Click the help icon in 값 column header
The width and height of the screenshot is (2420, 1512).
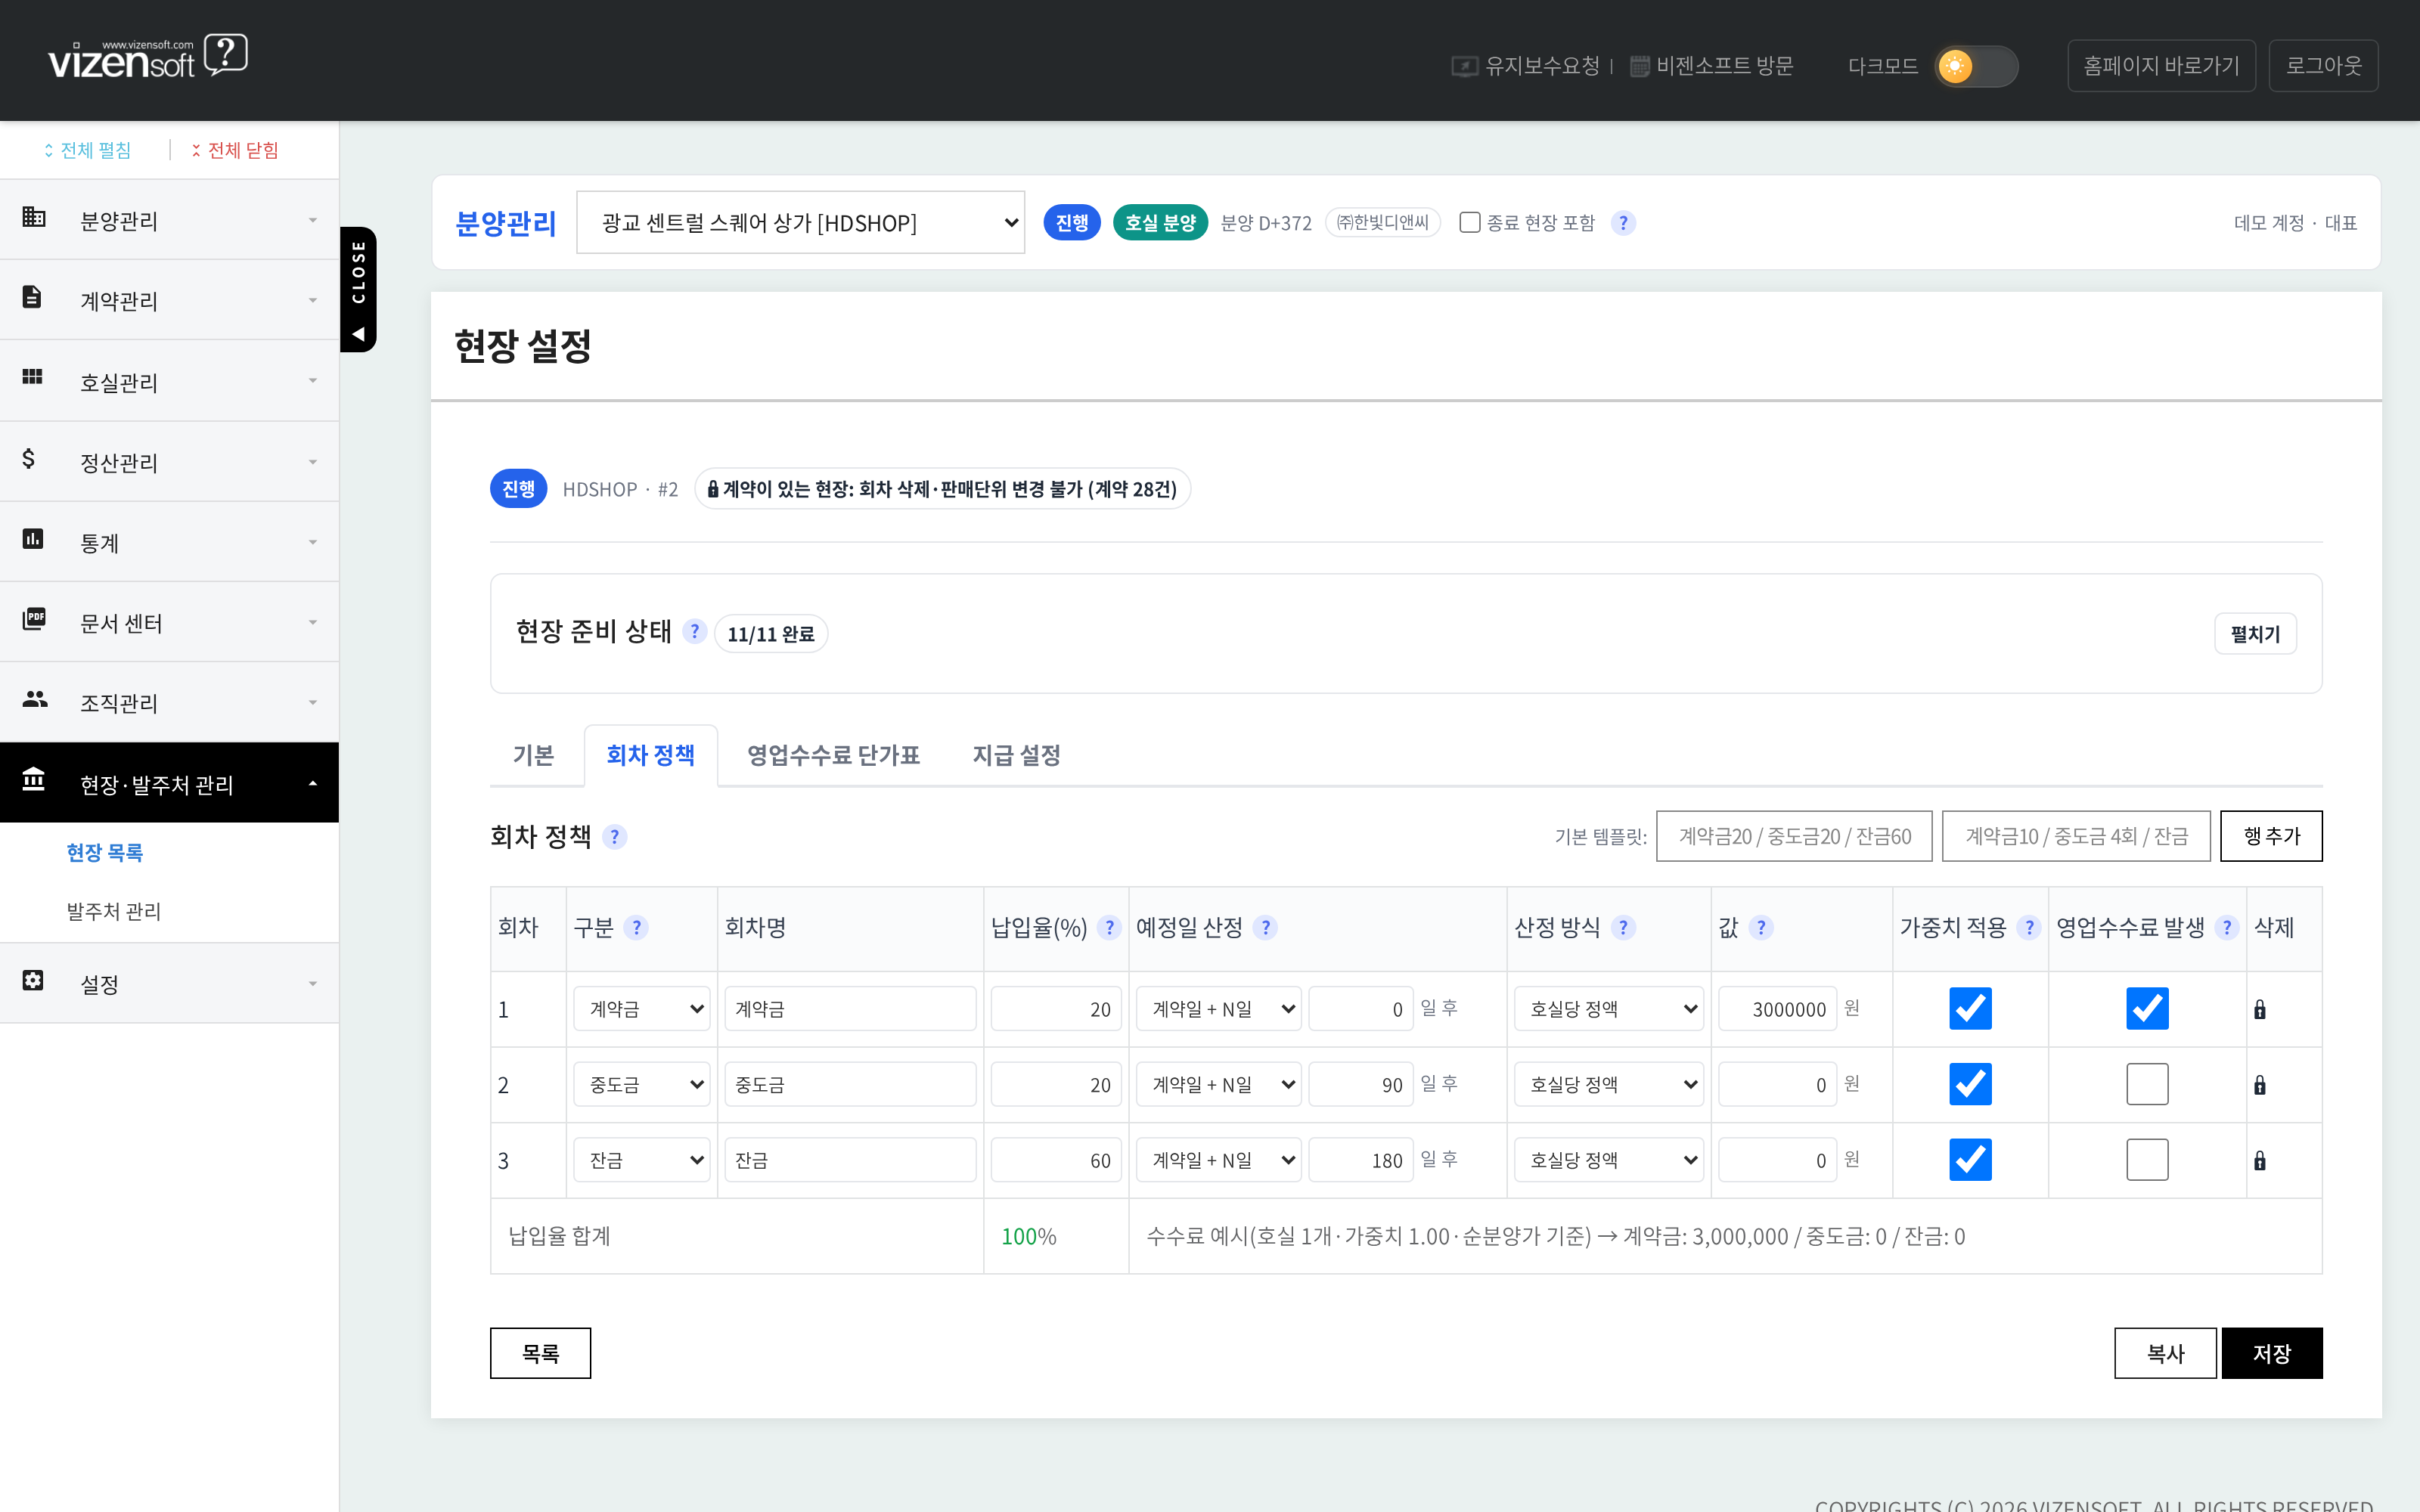(1761, 928)
